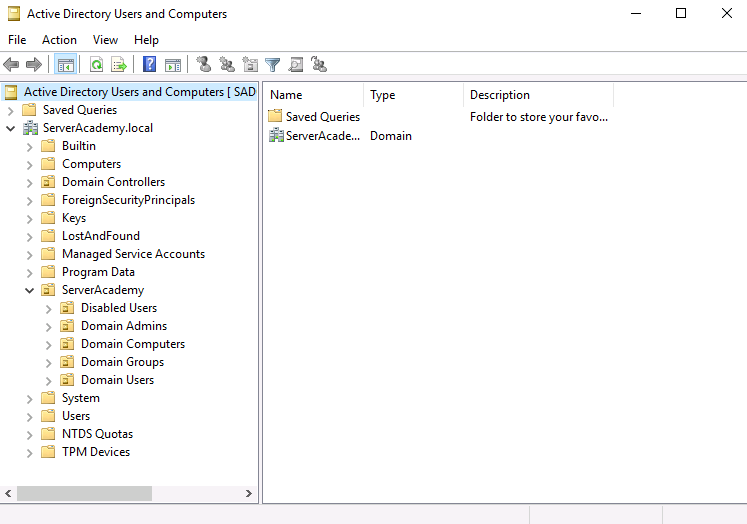Sort list by Description column header
This screenshot has height=524, width=747.
[x=538, y=95]
